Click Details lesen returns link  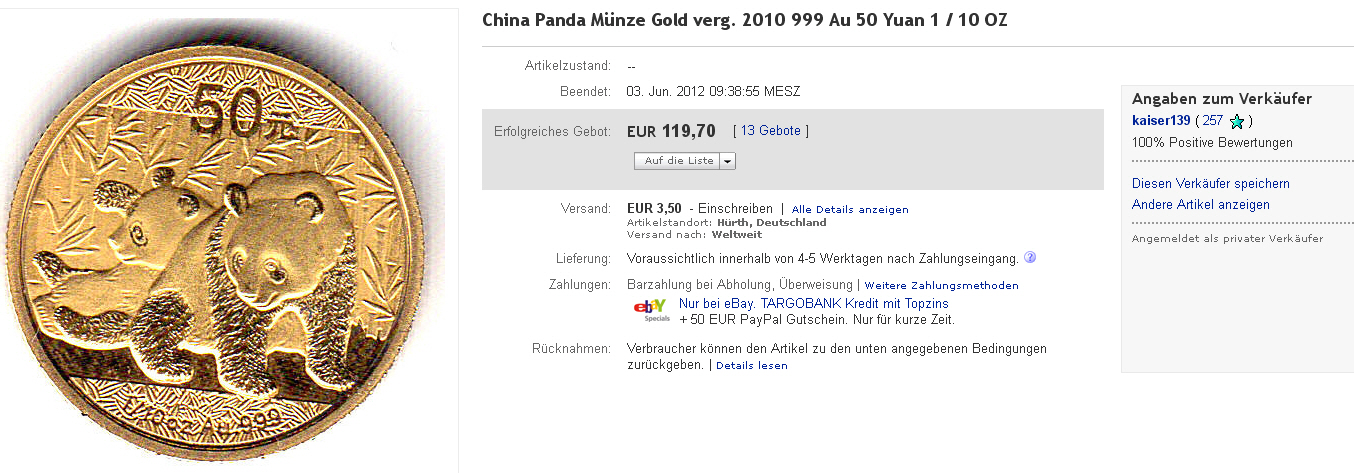click(751, 366)
